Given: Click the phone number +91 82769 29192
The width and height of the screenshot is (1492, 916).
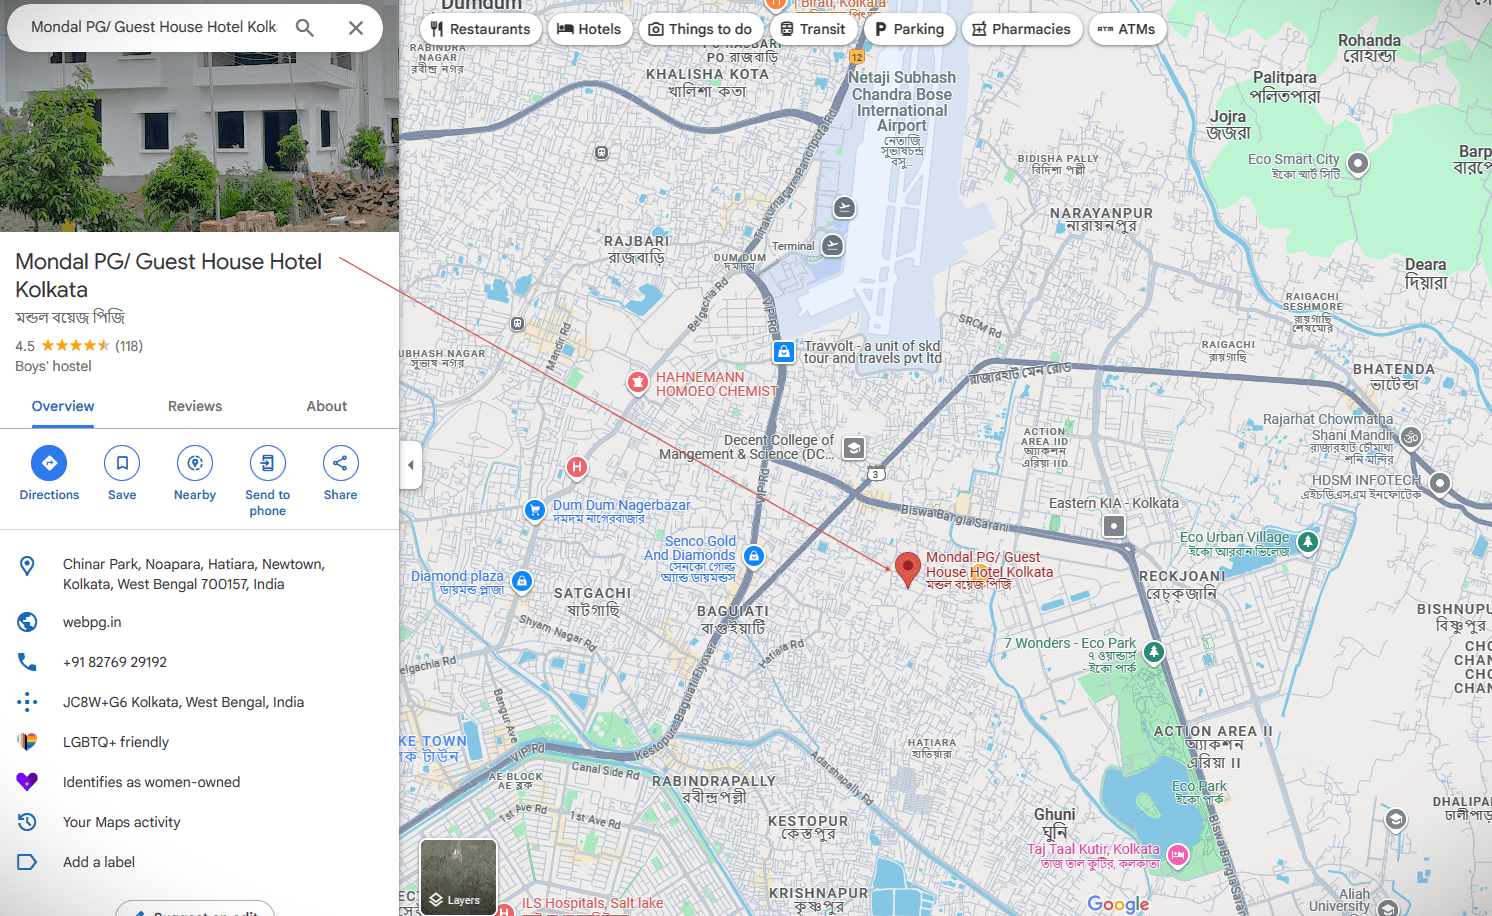Looking at the screenshot, I should click(x=115, y=662).
